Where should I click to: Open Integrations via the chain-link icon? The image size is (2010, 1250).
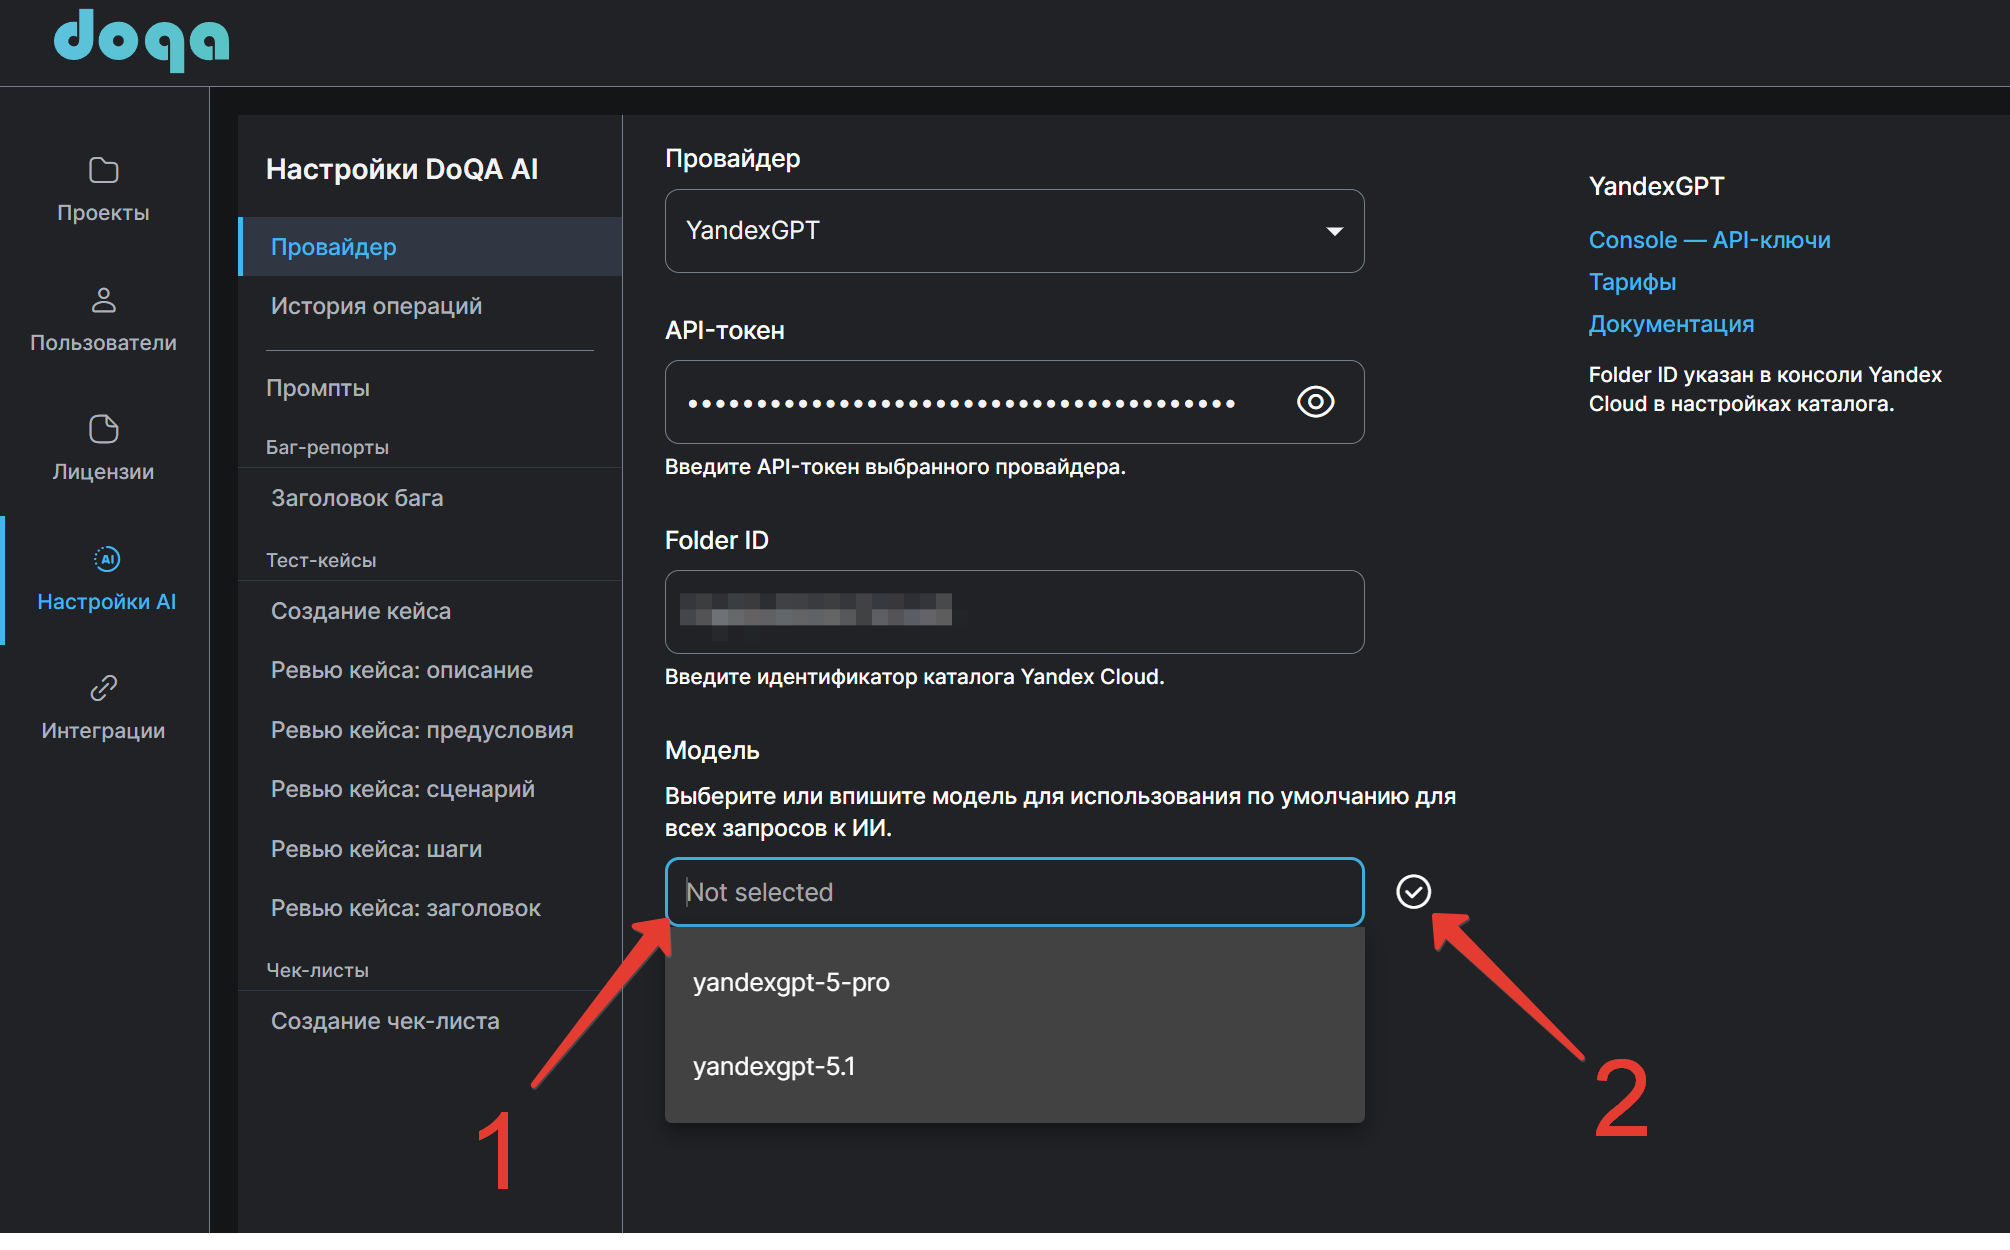104,688
